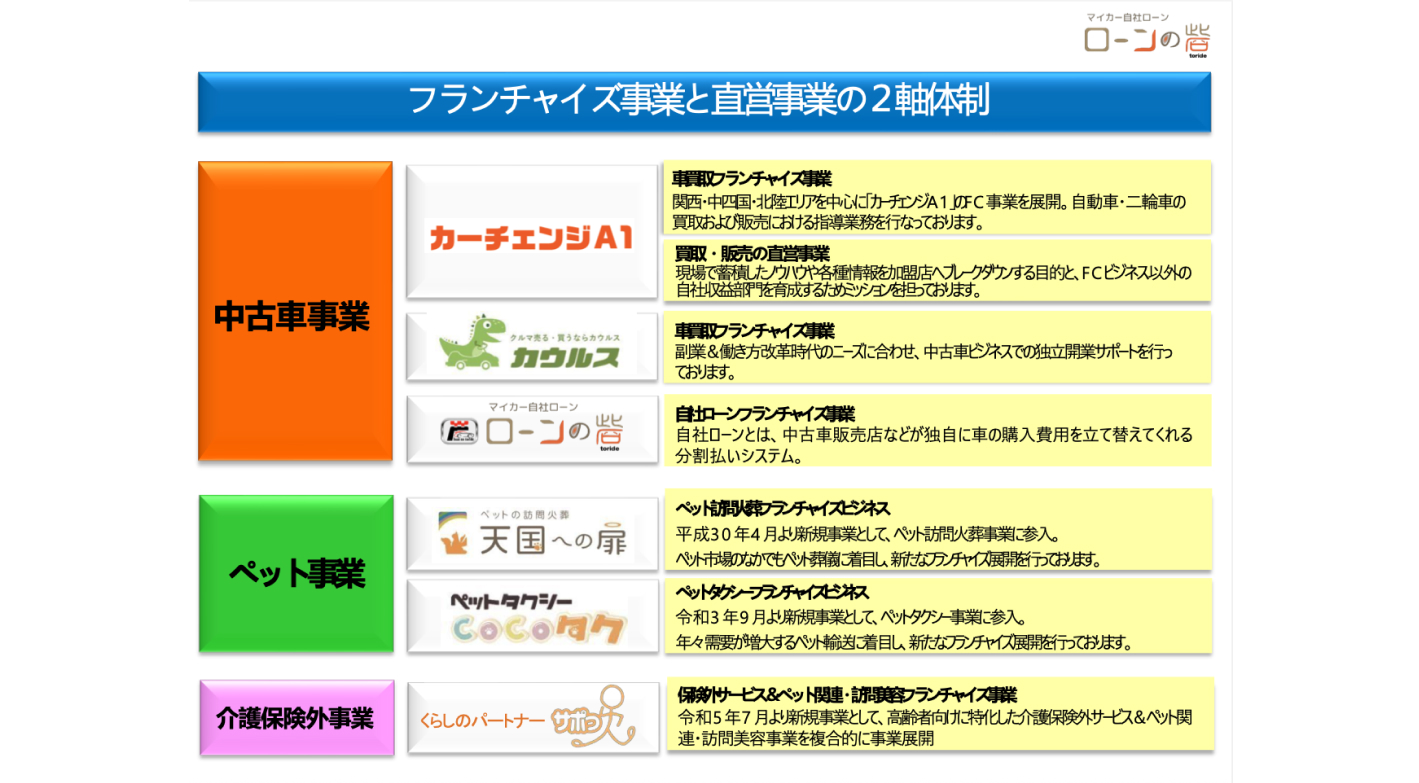Select the orange 中古車事業 block
The height and width of the screenshot is (783, 1419).
[295, 310]
